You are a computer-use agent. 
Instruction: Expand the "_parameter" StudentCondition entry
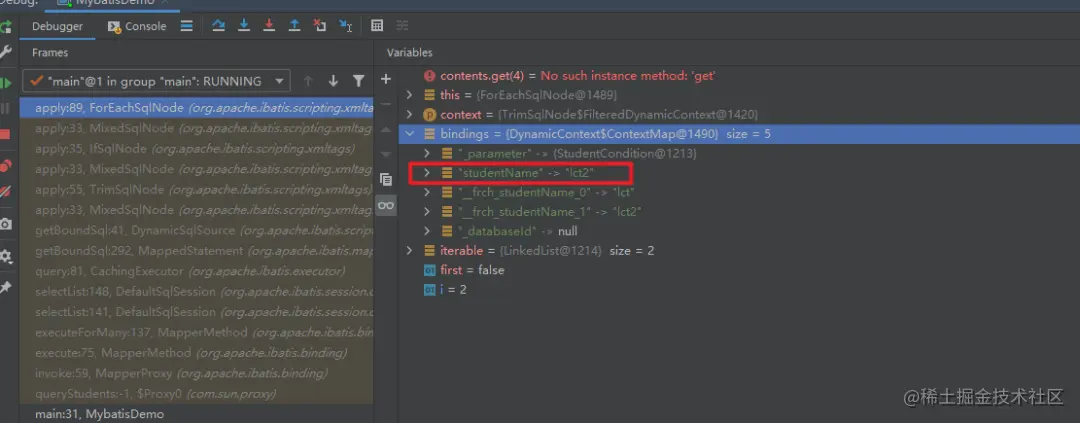[427, 154]
